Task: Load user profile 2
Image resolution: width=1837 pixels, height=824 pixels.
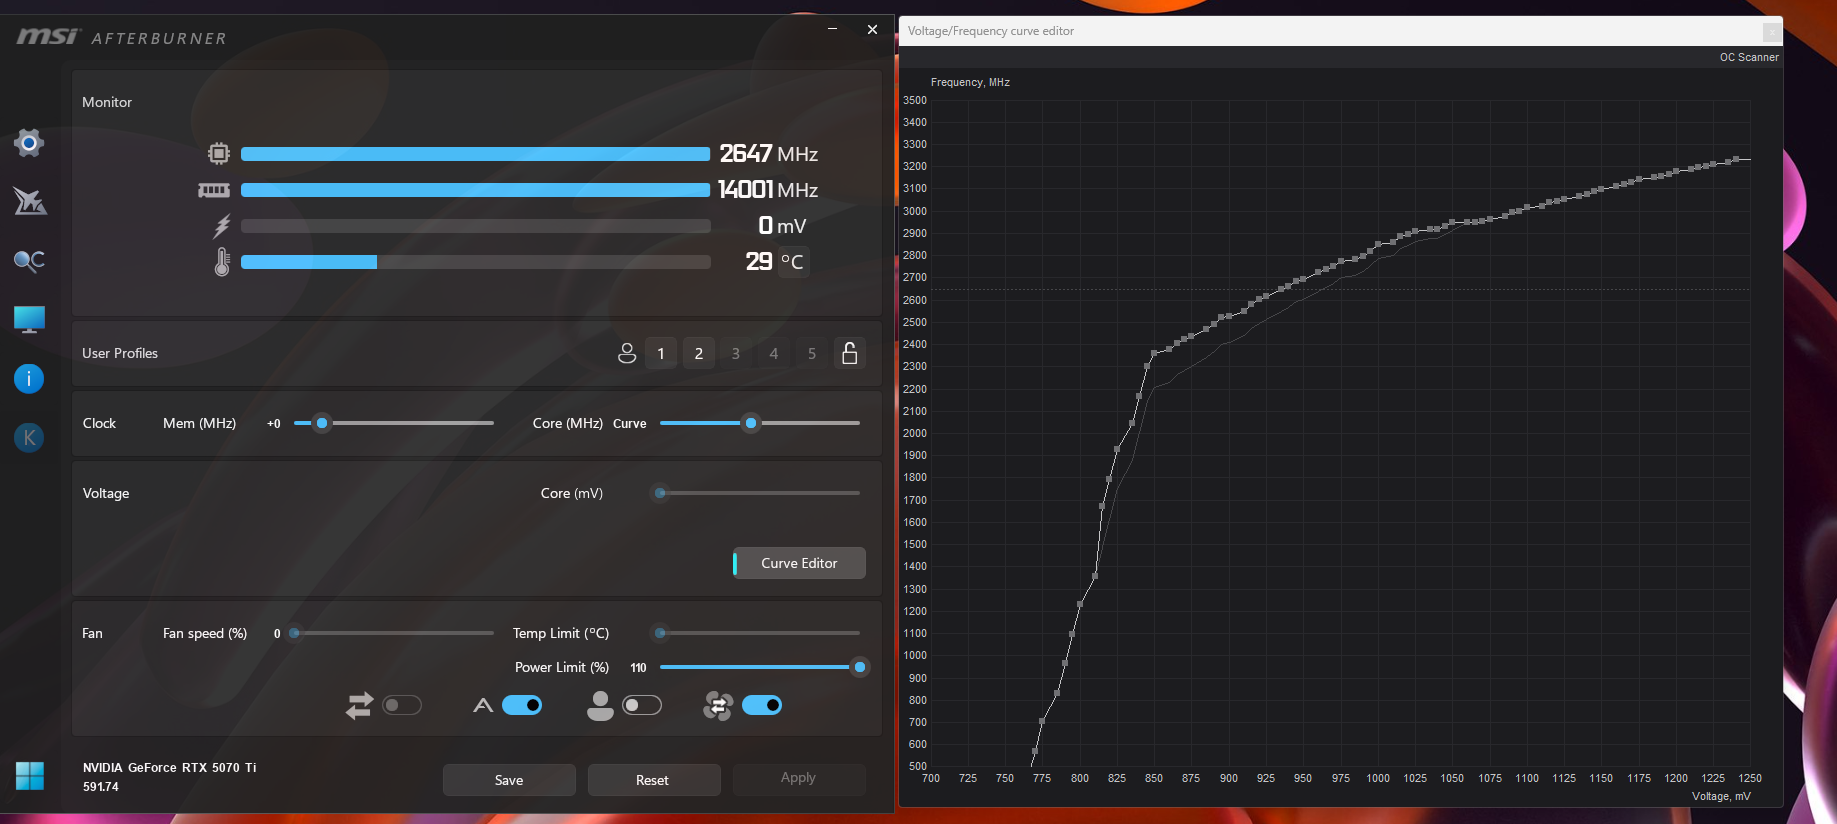Action: pyautogui.click(x=699, y=353)
